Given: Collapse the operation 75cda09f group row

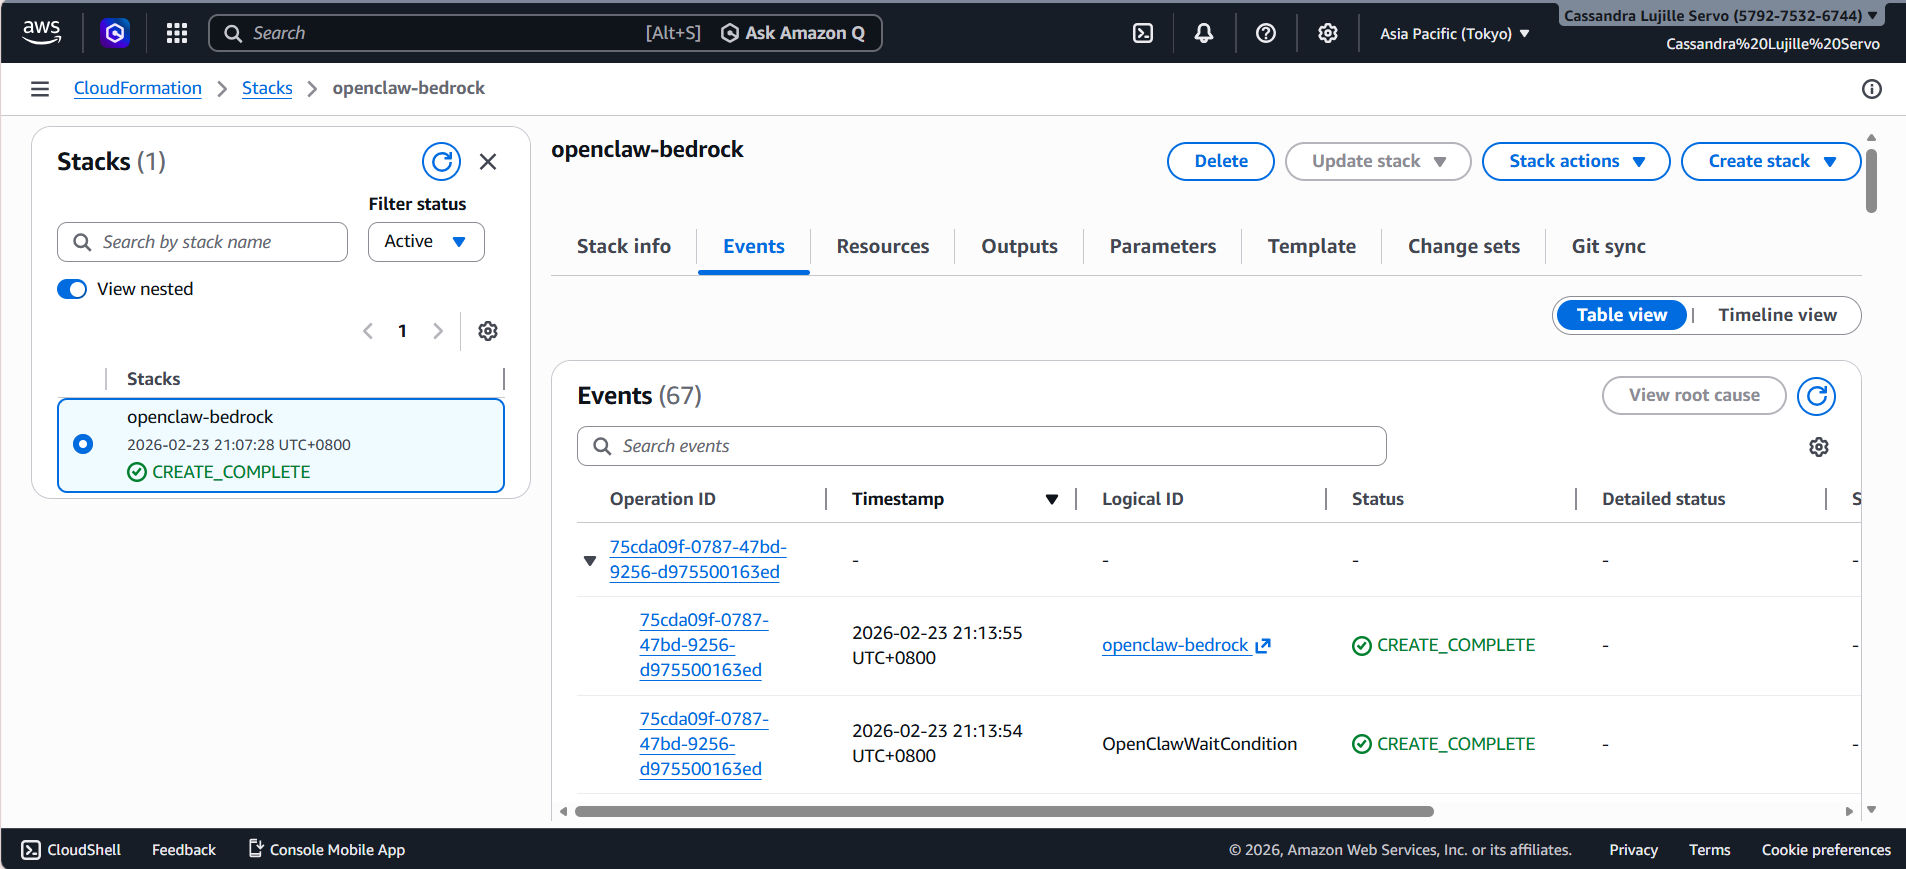Looking at the screenshot, I should [590, 560].
